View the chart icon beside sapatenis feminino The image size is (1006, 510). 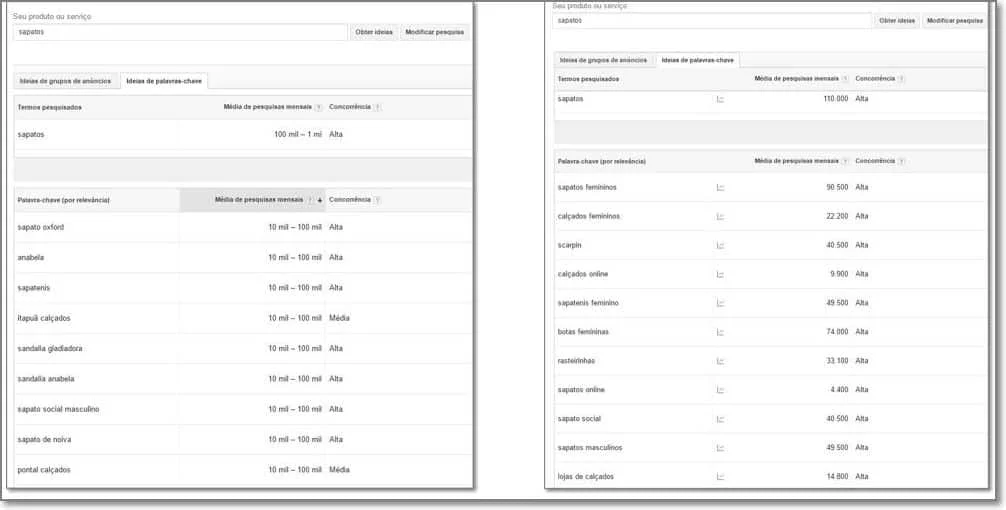(x=720, y=303)
